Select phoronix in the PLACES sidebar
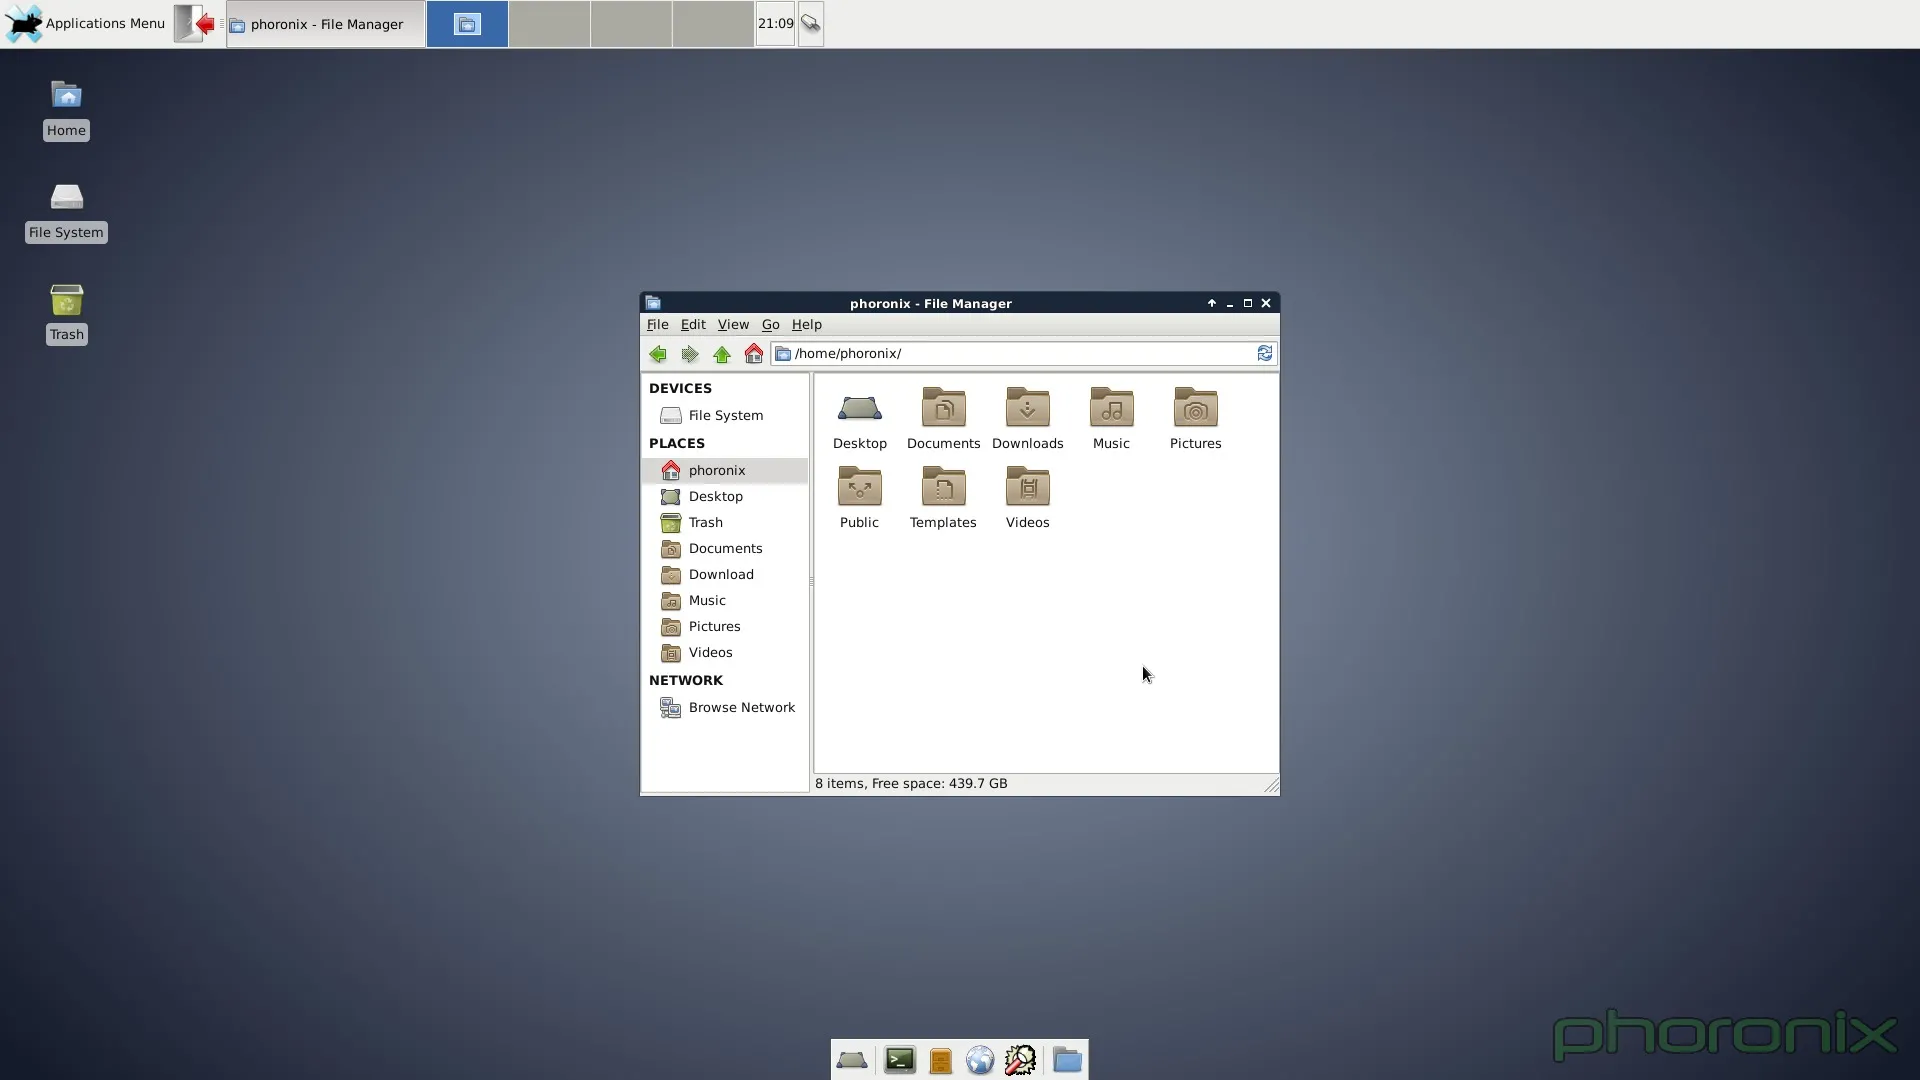The image size is (1920, 1080). click(x=724, y=470)
